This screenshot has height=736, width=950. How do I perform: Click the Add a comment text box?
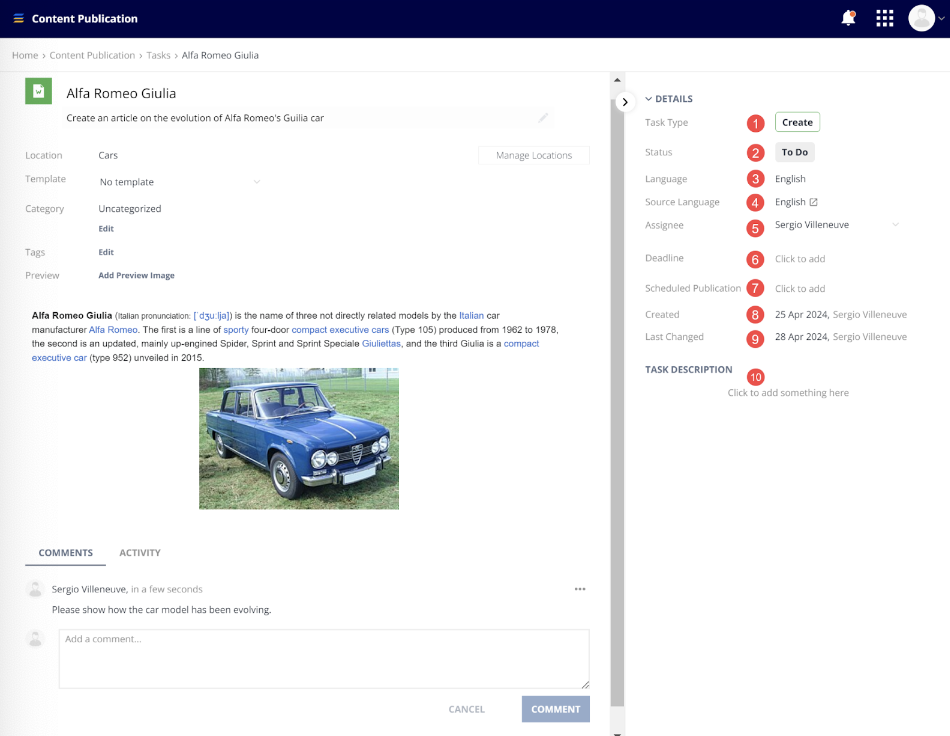coord(324,658)
